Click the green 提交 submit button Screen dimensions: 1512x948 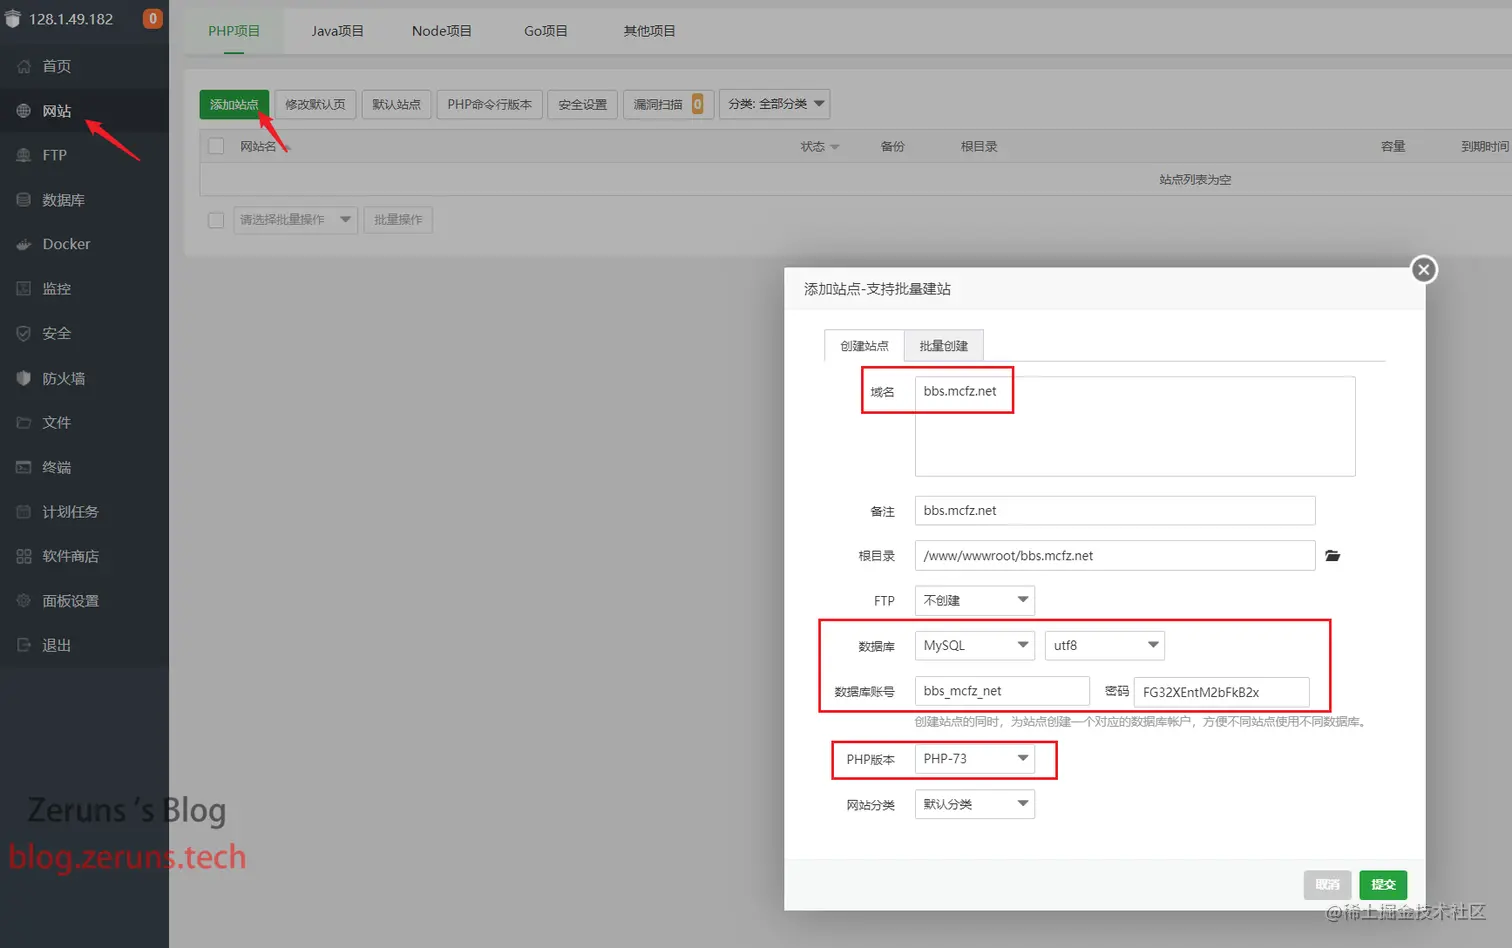coord(1383,885)
